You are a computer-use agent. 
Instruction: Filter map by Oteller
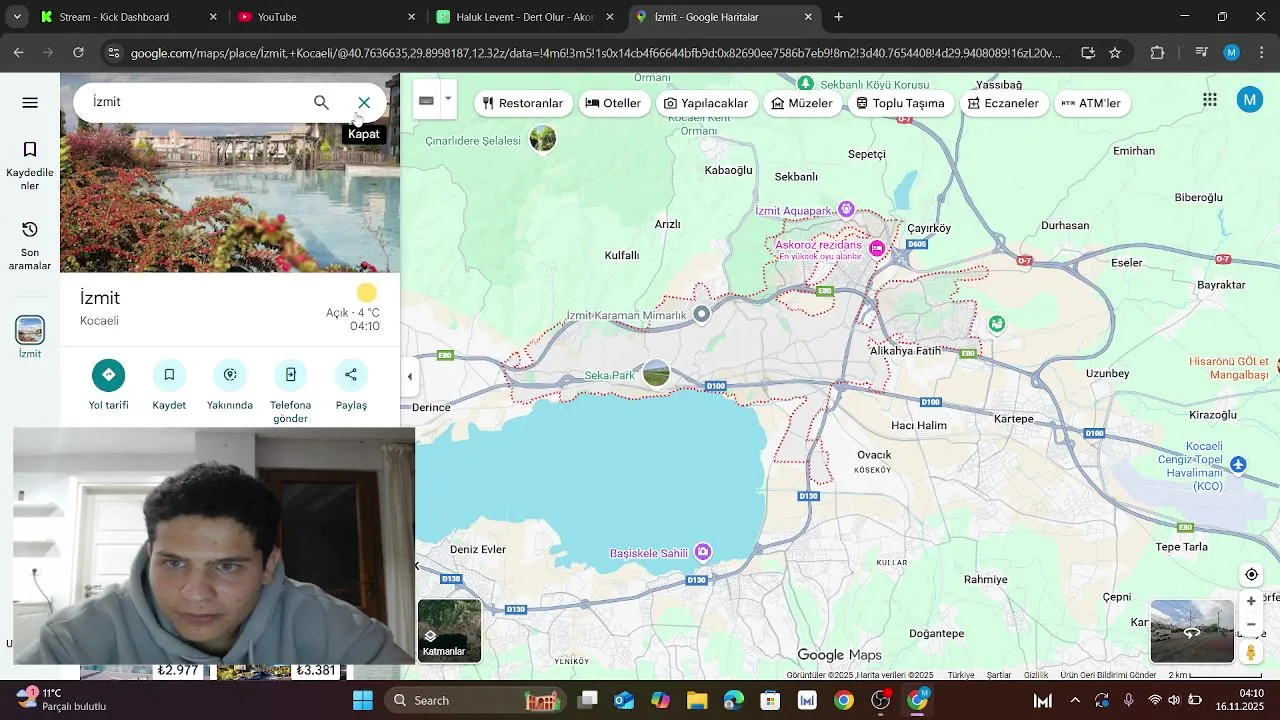click(x=613, y=103)
